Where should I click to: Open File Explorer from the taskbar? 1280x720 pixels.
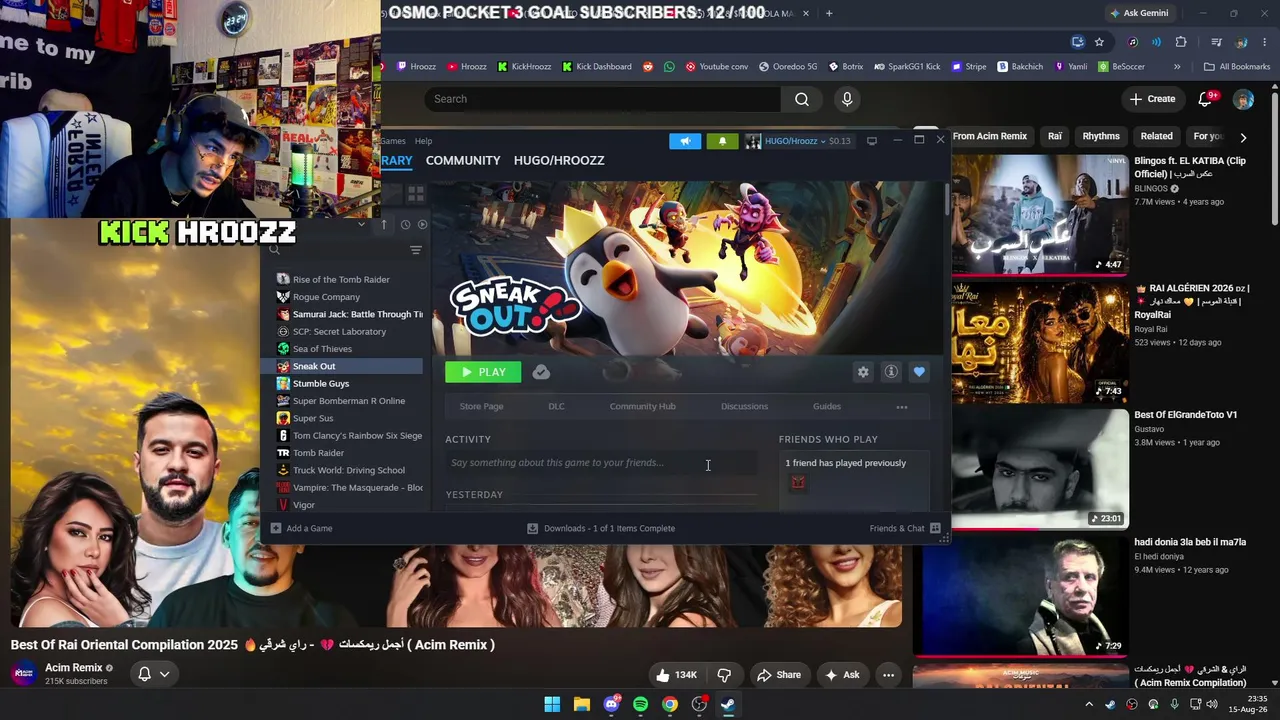click(582, 704)
